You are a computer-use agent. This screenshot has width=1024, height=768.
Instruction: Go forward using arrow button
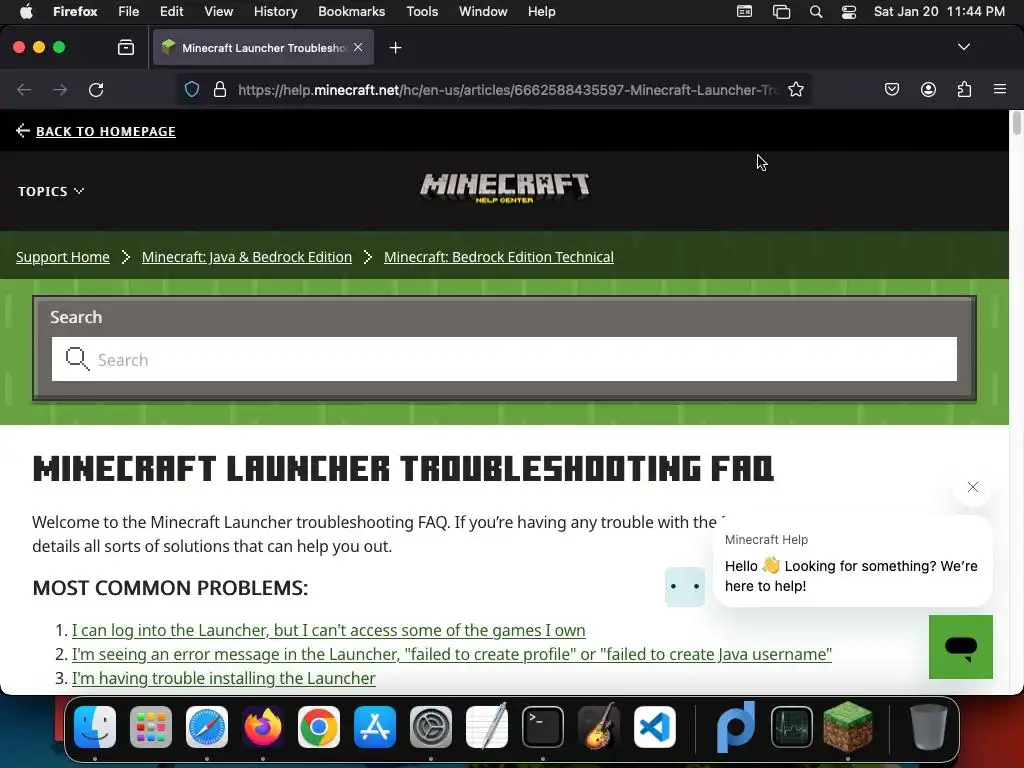60,89
